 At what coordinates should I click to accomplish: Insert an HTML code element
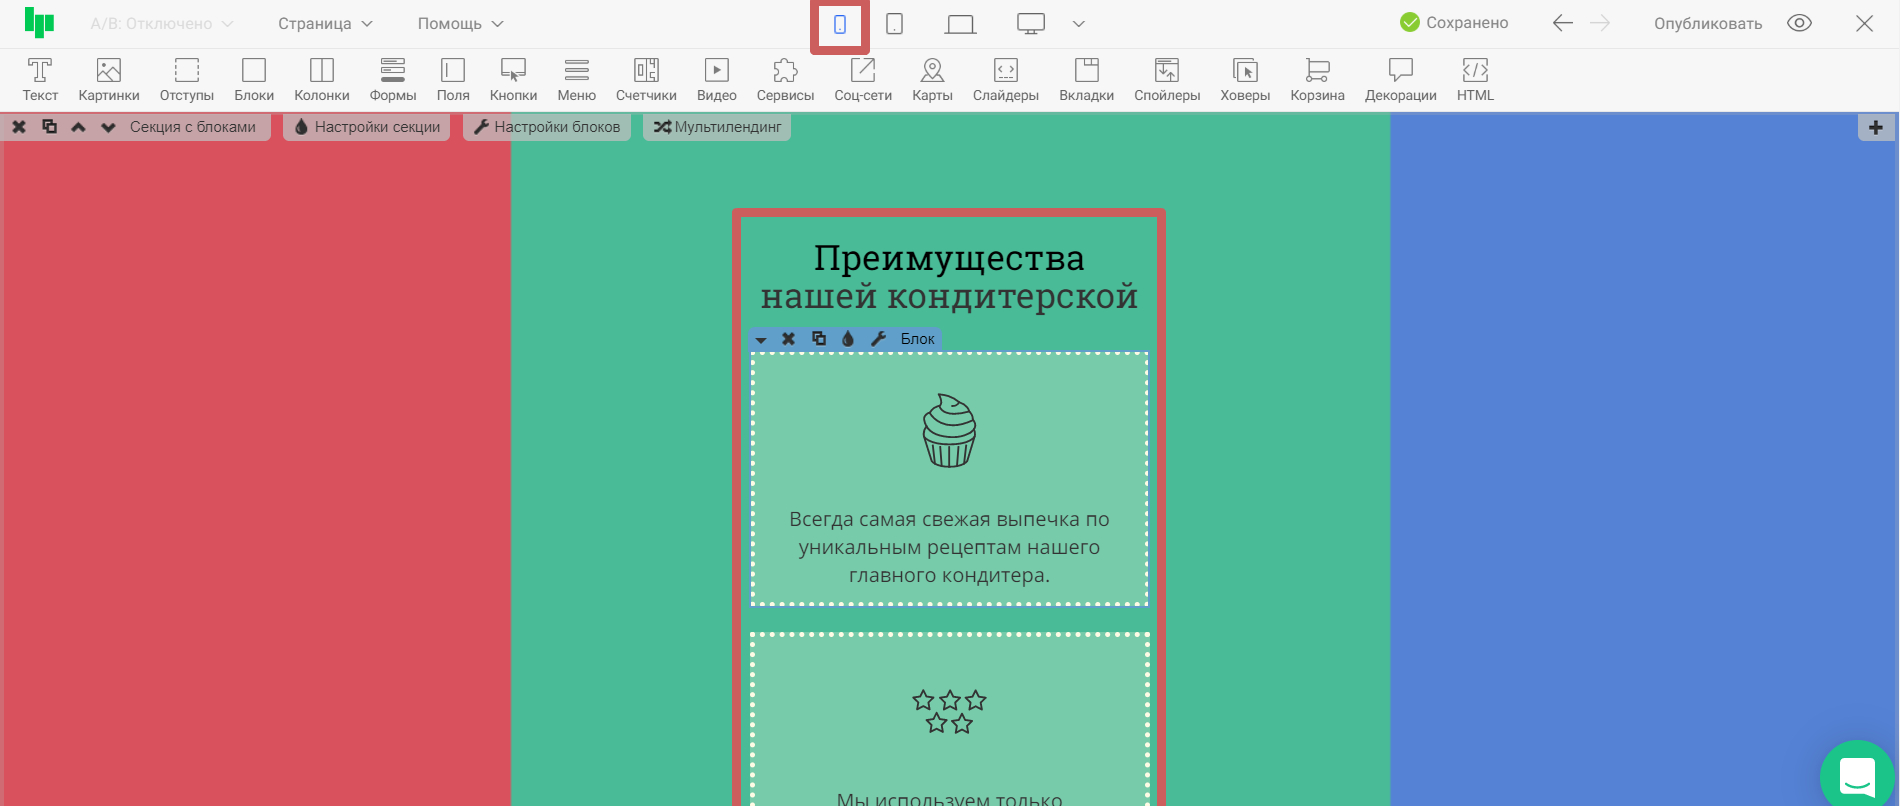(x=1475, y=80)
